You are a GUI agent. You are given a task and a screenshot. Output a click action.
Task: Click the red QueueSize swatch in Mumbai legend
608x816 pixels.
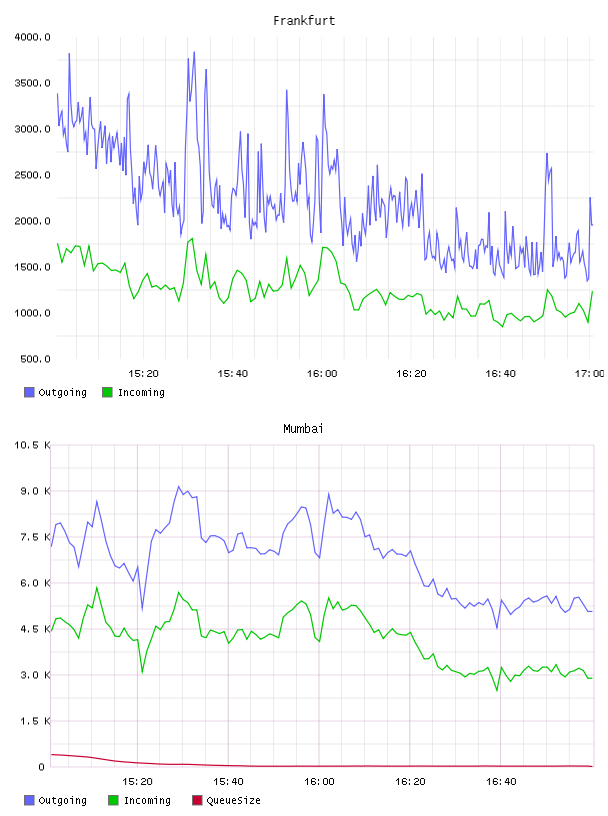(197, 800)
